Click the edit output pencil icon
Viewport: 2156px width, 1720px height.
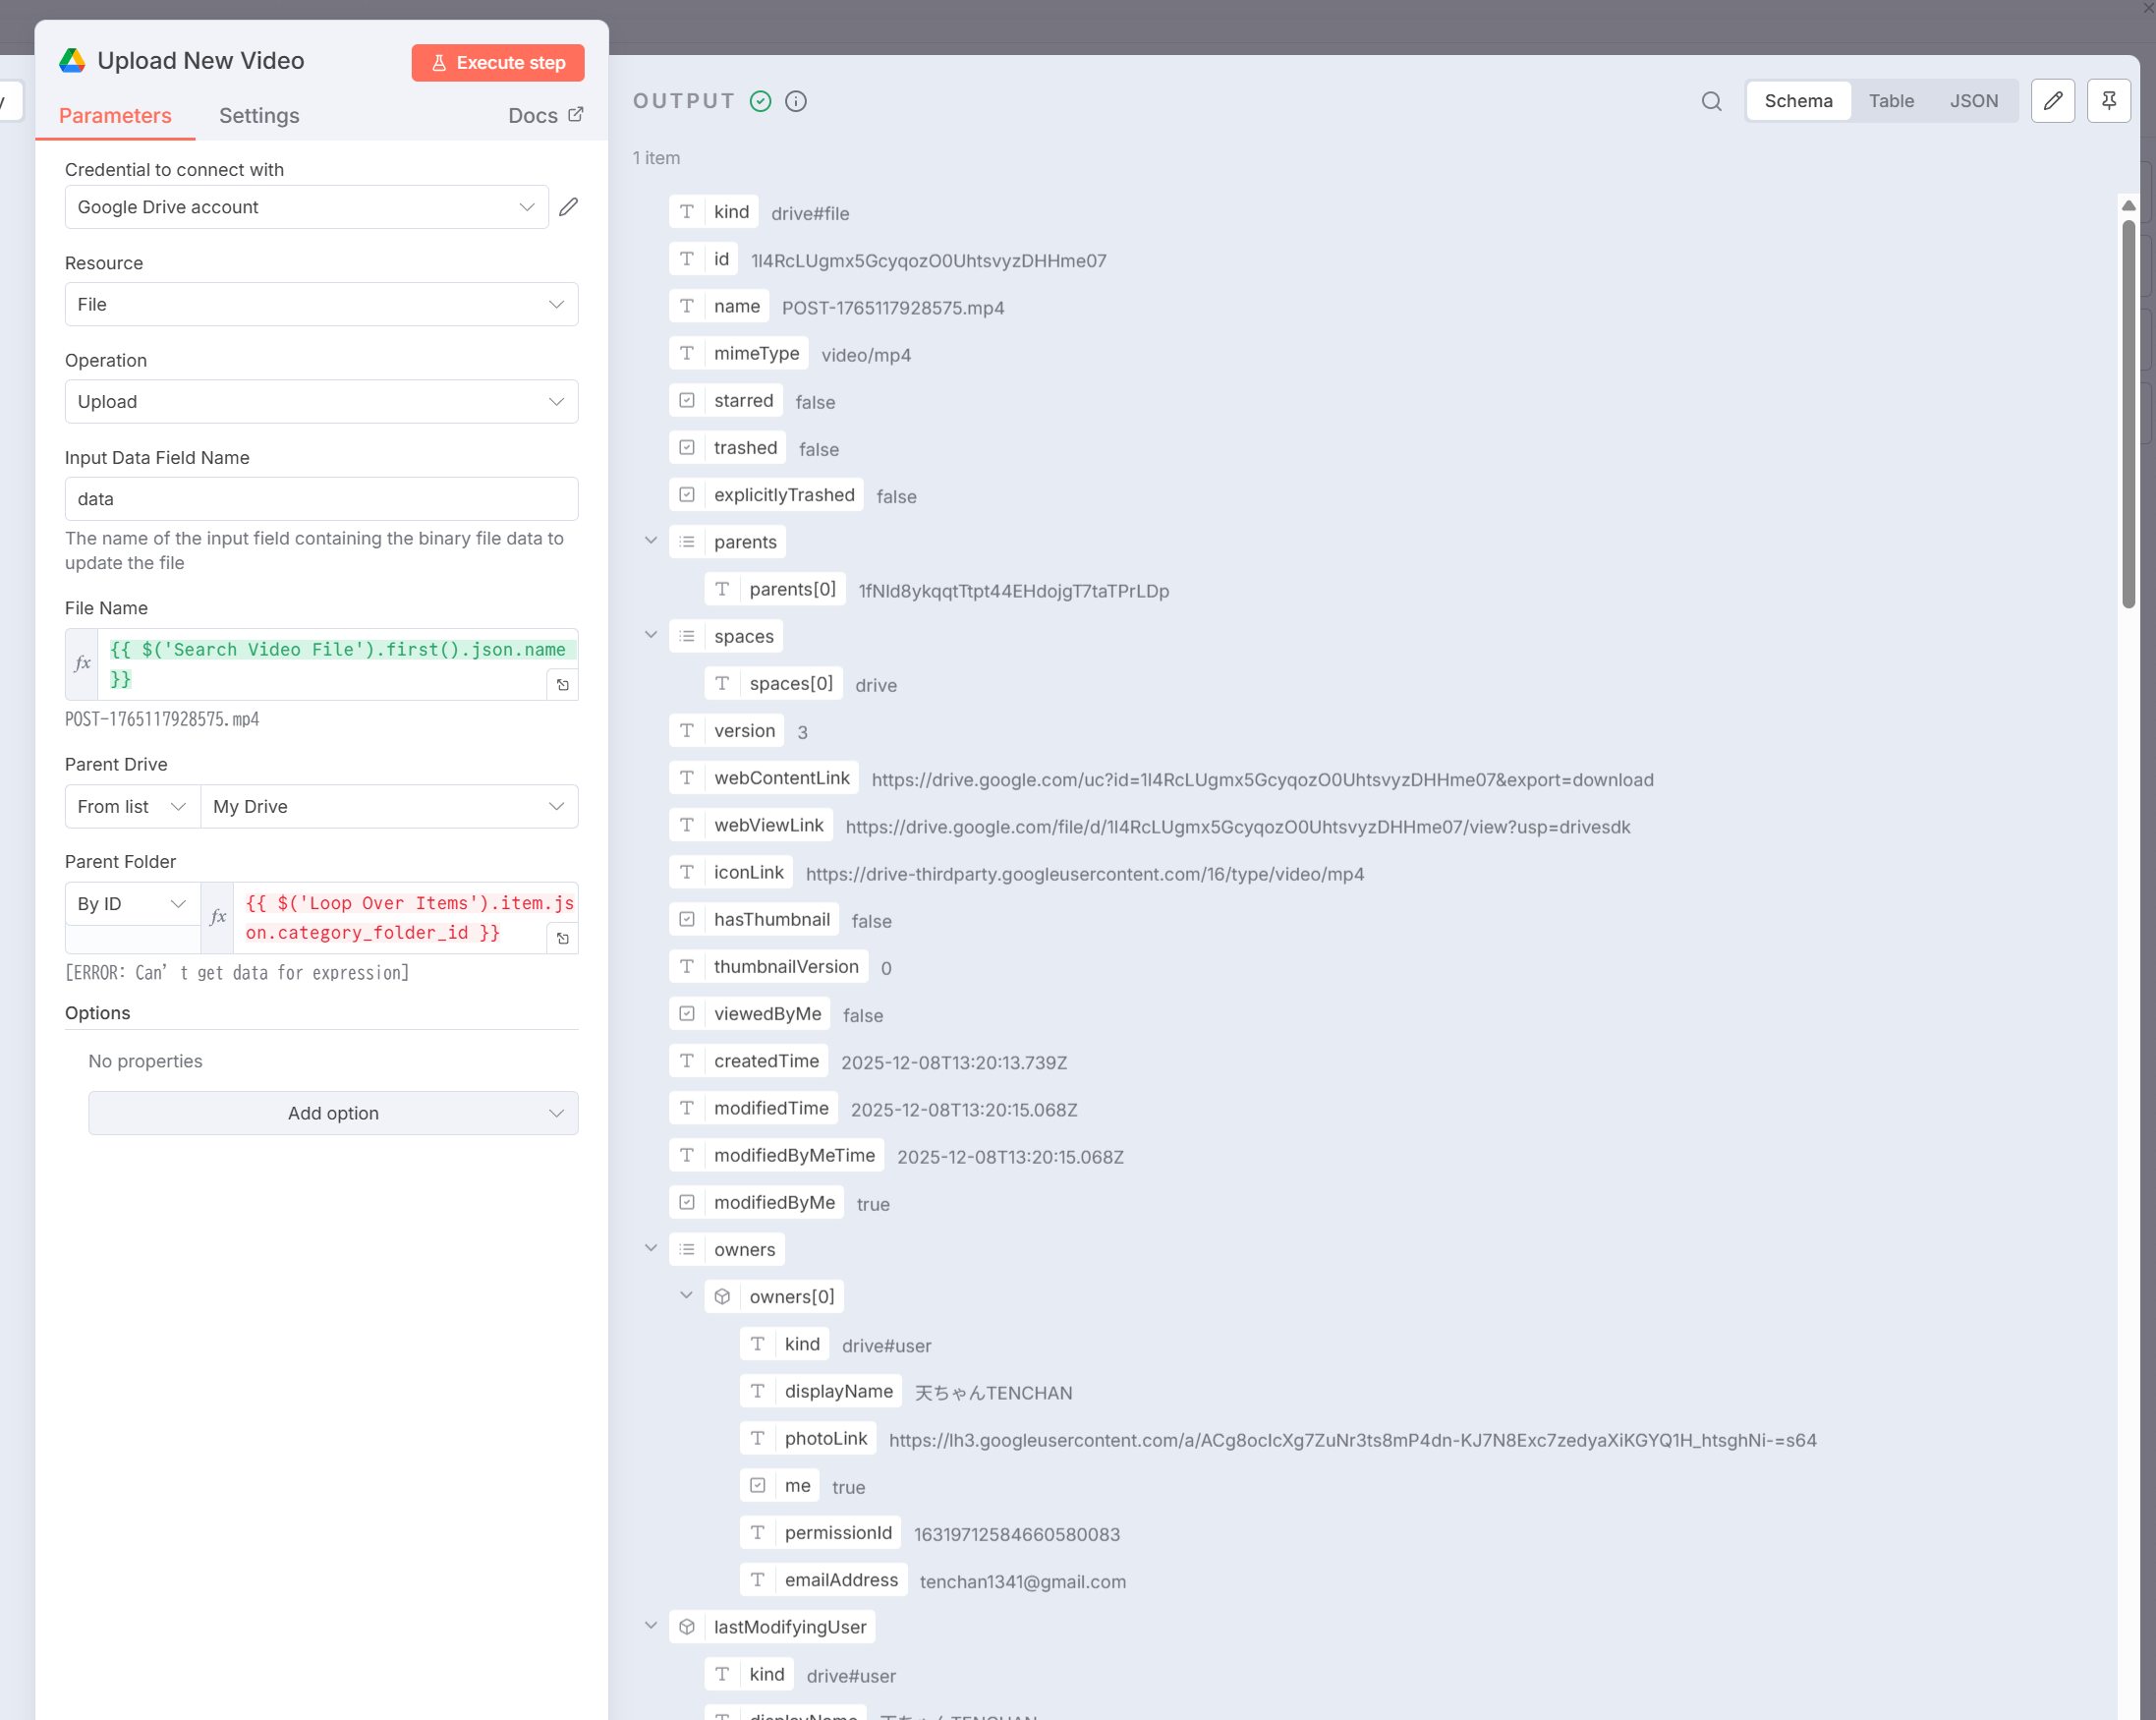click(x=2052, y=101)
